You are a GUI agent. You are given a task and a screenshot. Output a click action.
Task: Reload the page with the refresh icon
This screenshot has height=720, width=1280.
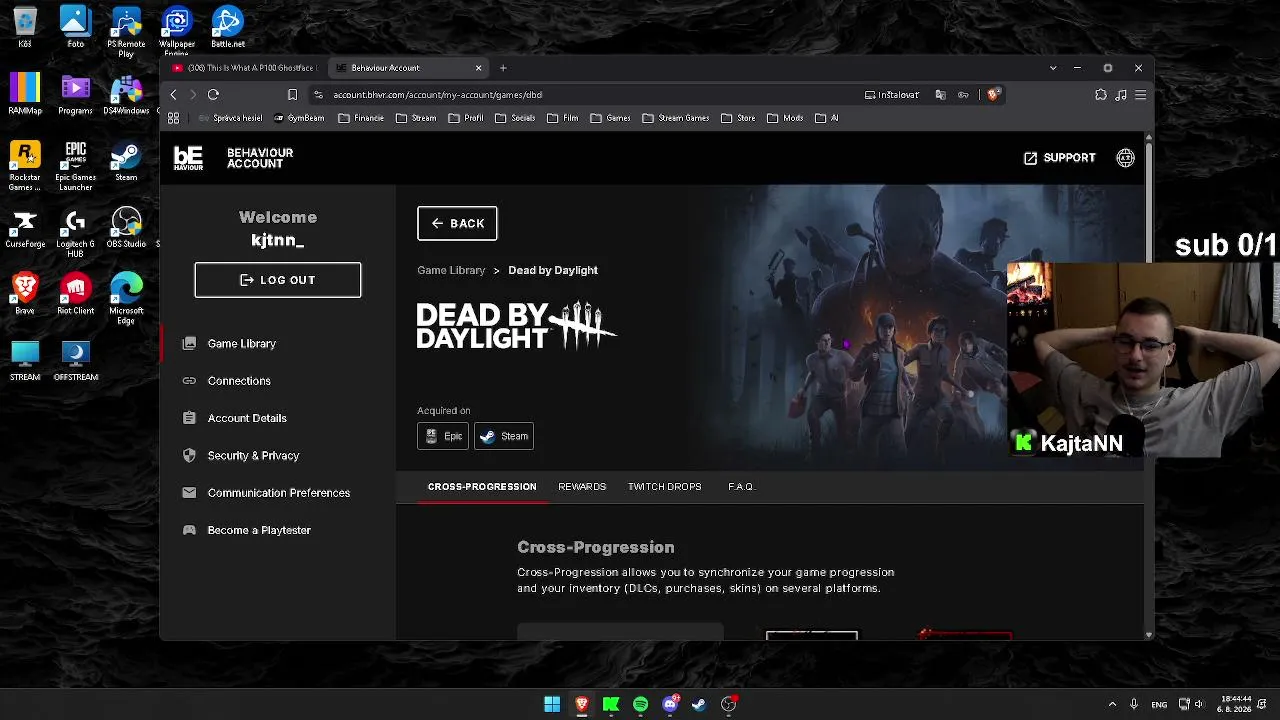click(x=213, y=95)
